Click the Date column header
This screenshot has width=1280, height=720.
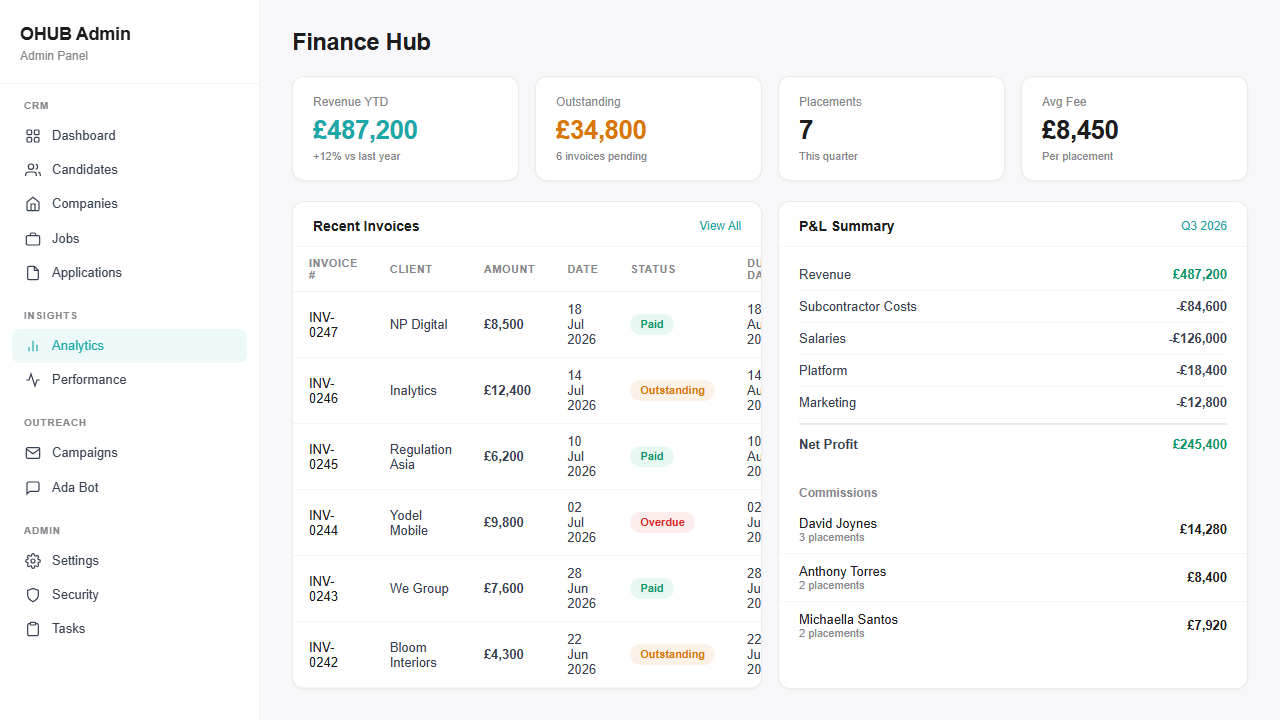(582, 269)
